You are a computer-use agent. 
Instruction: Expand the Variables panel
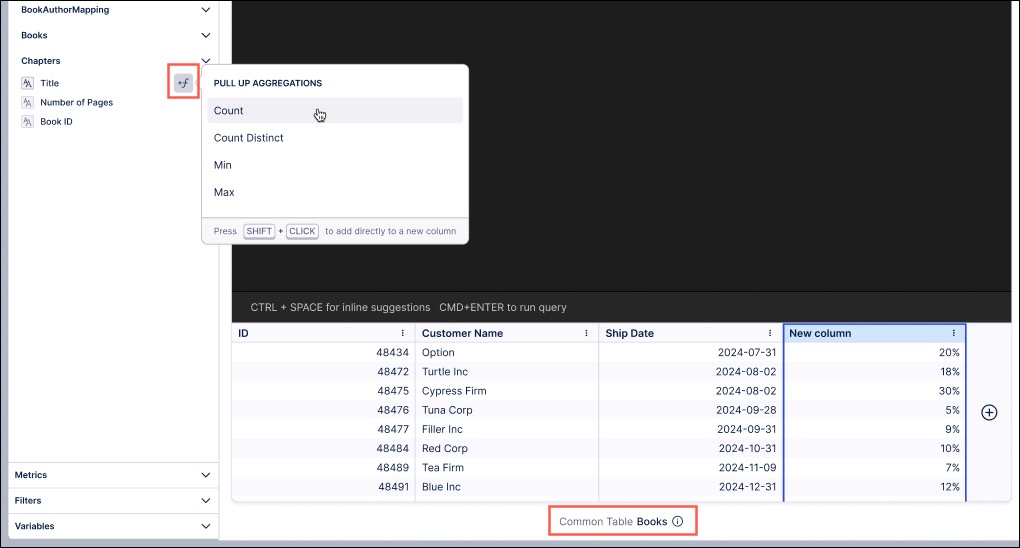[x=205, y=526]
